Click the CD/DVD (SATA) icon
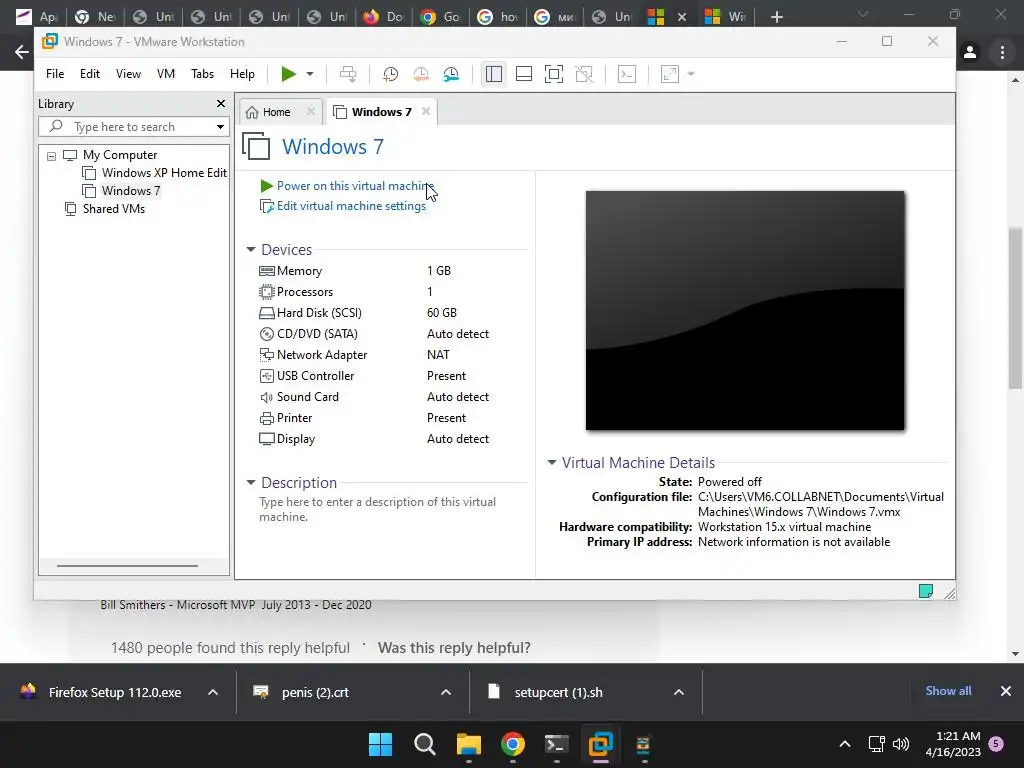 [x=266, y=334]
